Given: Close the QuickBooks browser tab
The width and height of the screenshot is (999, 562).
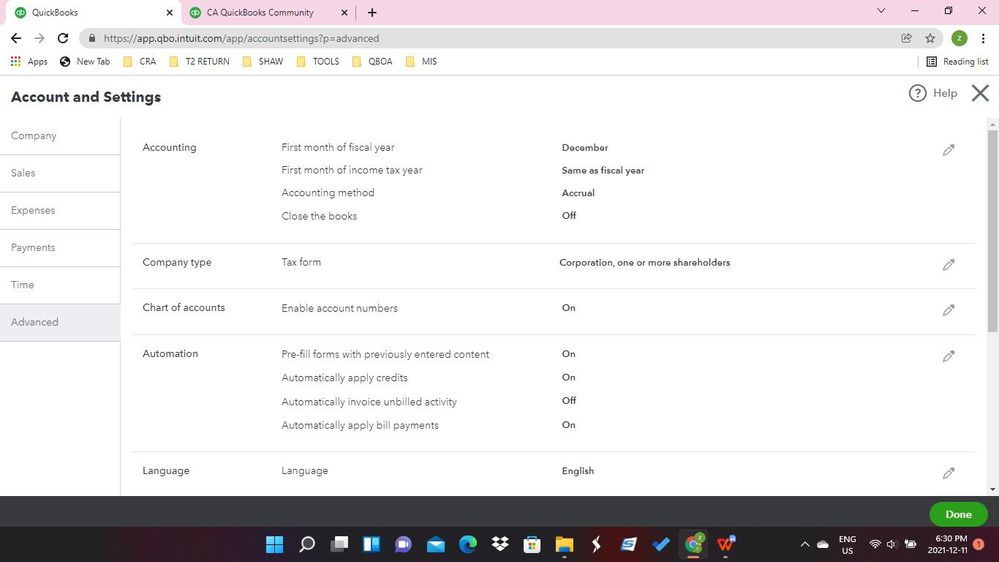Looking at the screenshot, I should (169, 12).
